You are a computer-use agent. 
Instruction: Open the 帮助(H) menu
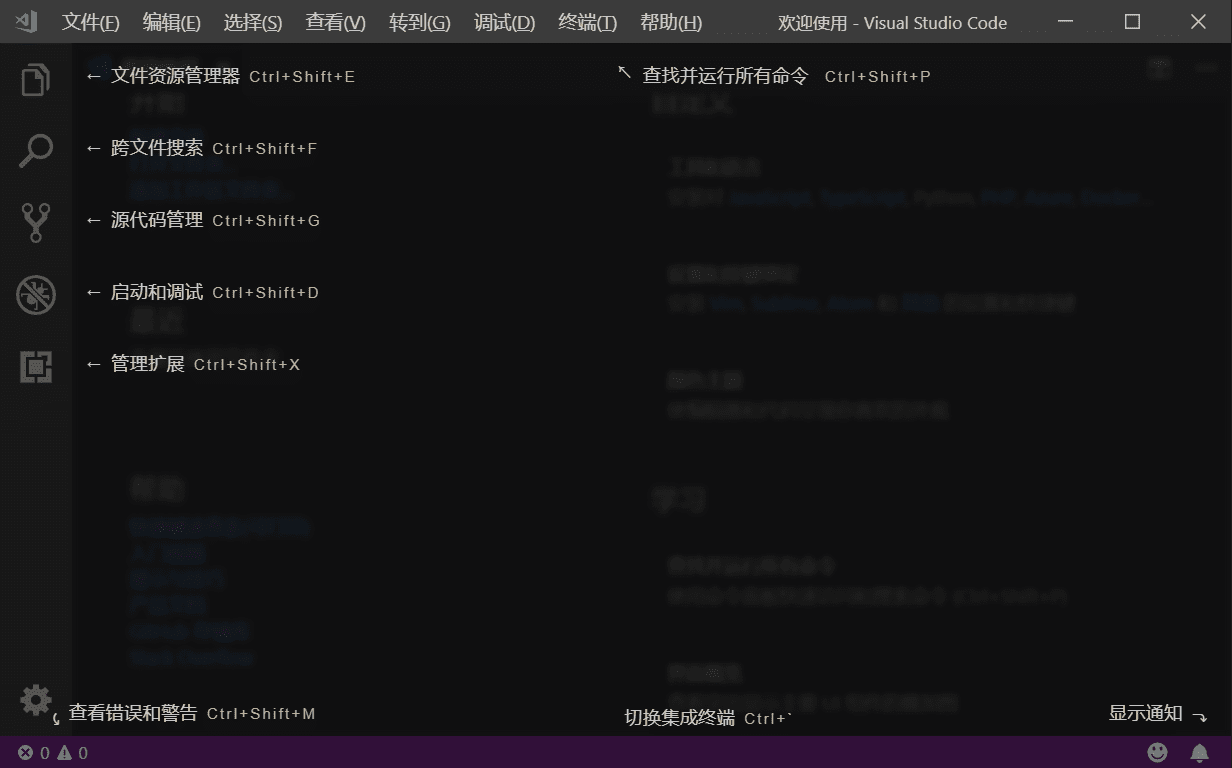click(x=670, y=22)
